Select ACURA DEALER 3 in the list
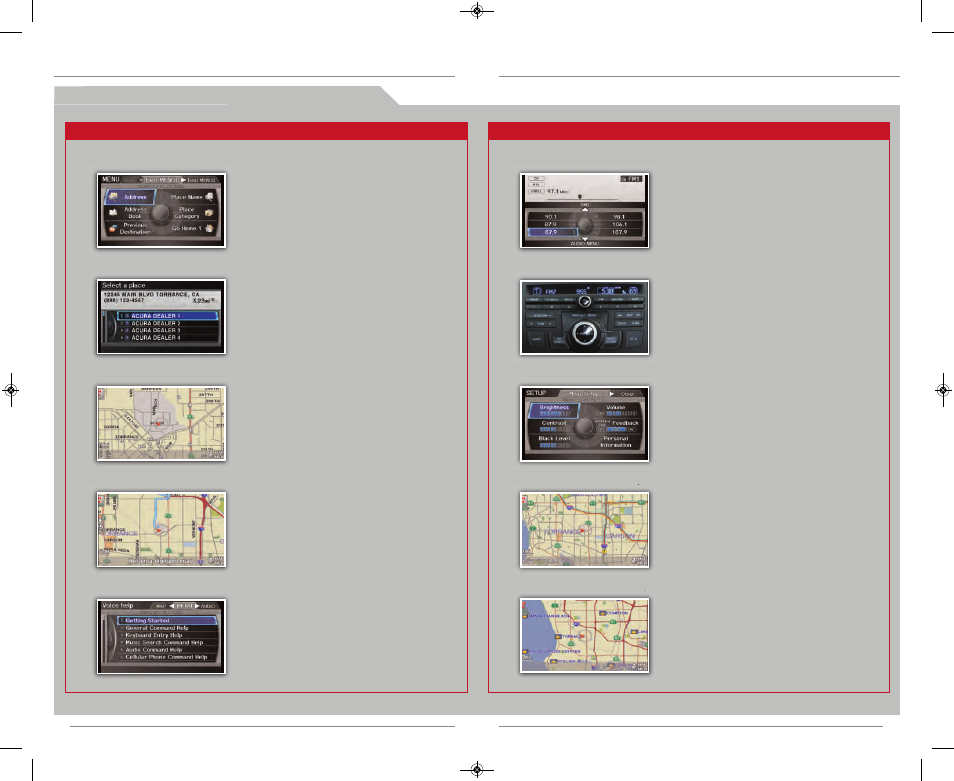This screenshot has width=954, height=781. 167,330
